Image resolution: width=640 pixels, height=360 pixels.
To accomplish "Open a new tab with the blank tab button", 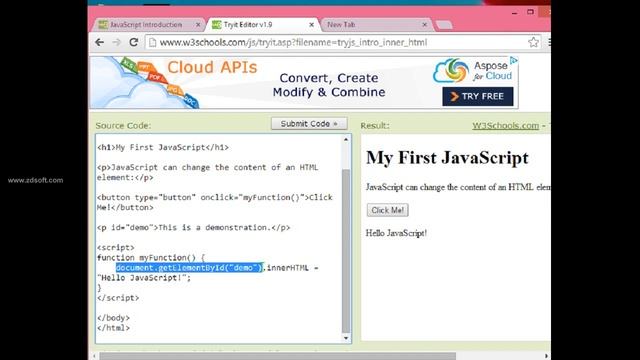I will (x=444, y=25).
